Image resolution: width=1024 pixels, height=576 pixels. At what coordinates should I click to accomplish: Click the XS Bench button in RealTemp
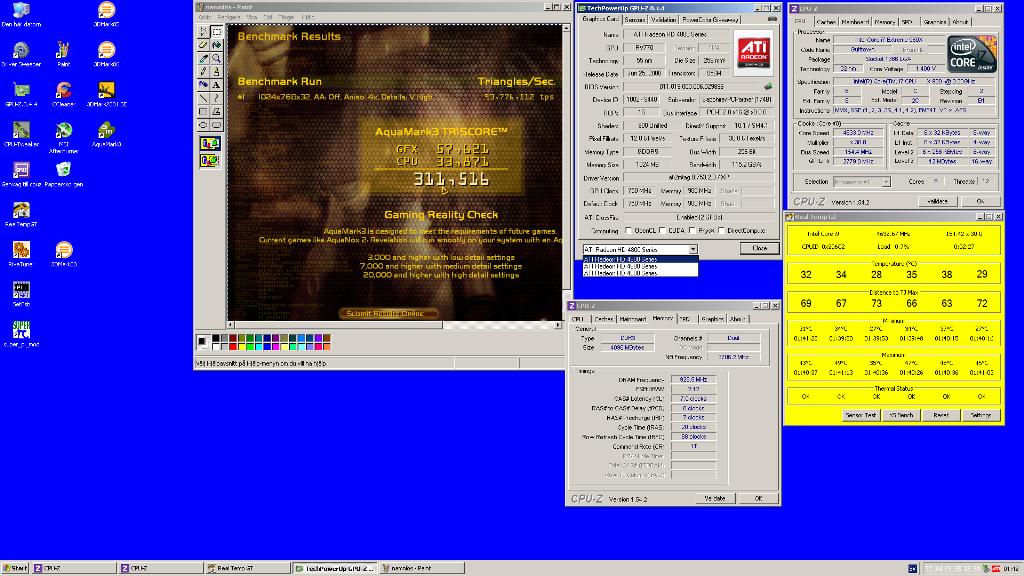(901, 415)
